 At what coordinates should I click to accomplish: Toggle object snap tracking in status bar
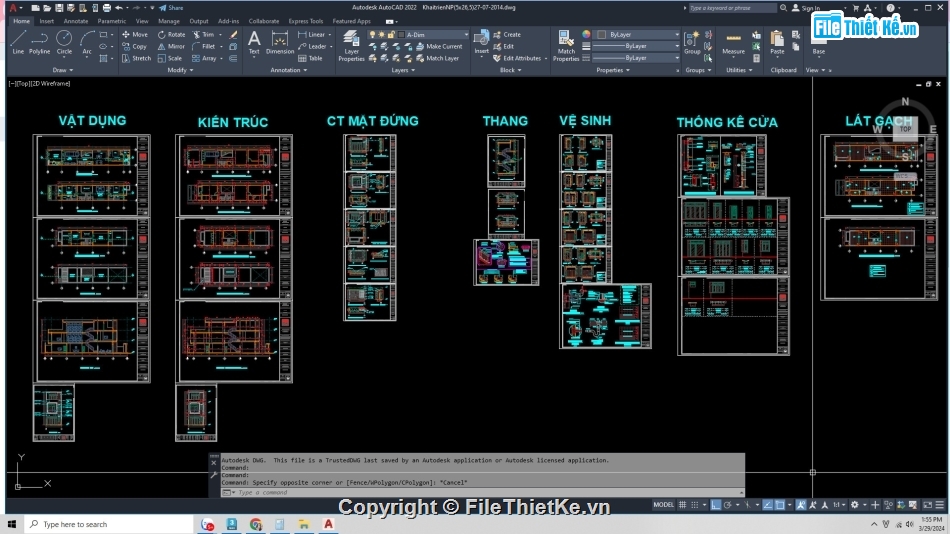click(768, 505)
